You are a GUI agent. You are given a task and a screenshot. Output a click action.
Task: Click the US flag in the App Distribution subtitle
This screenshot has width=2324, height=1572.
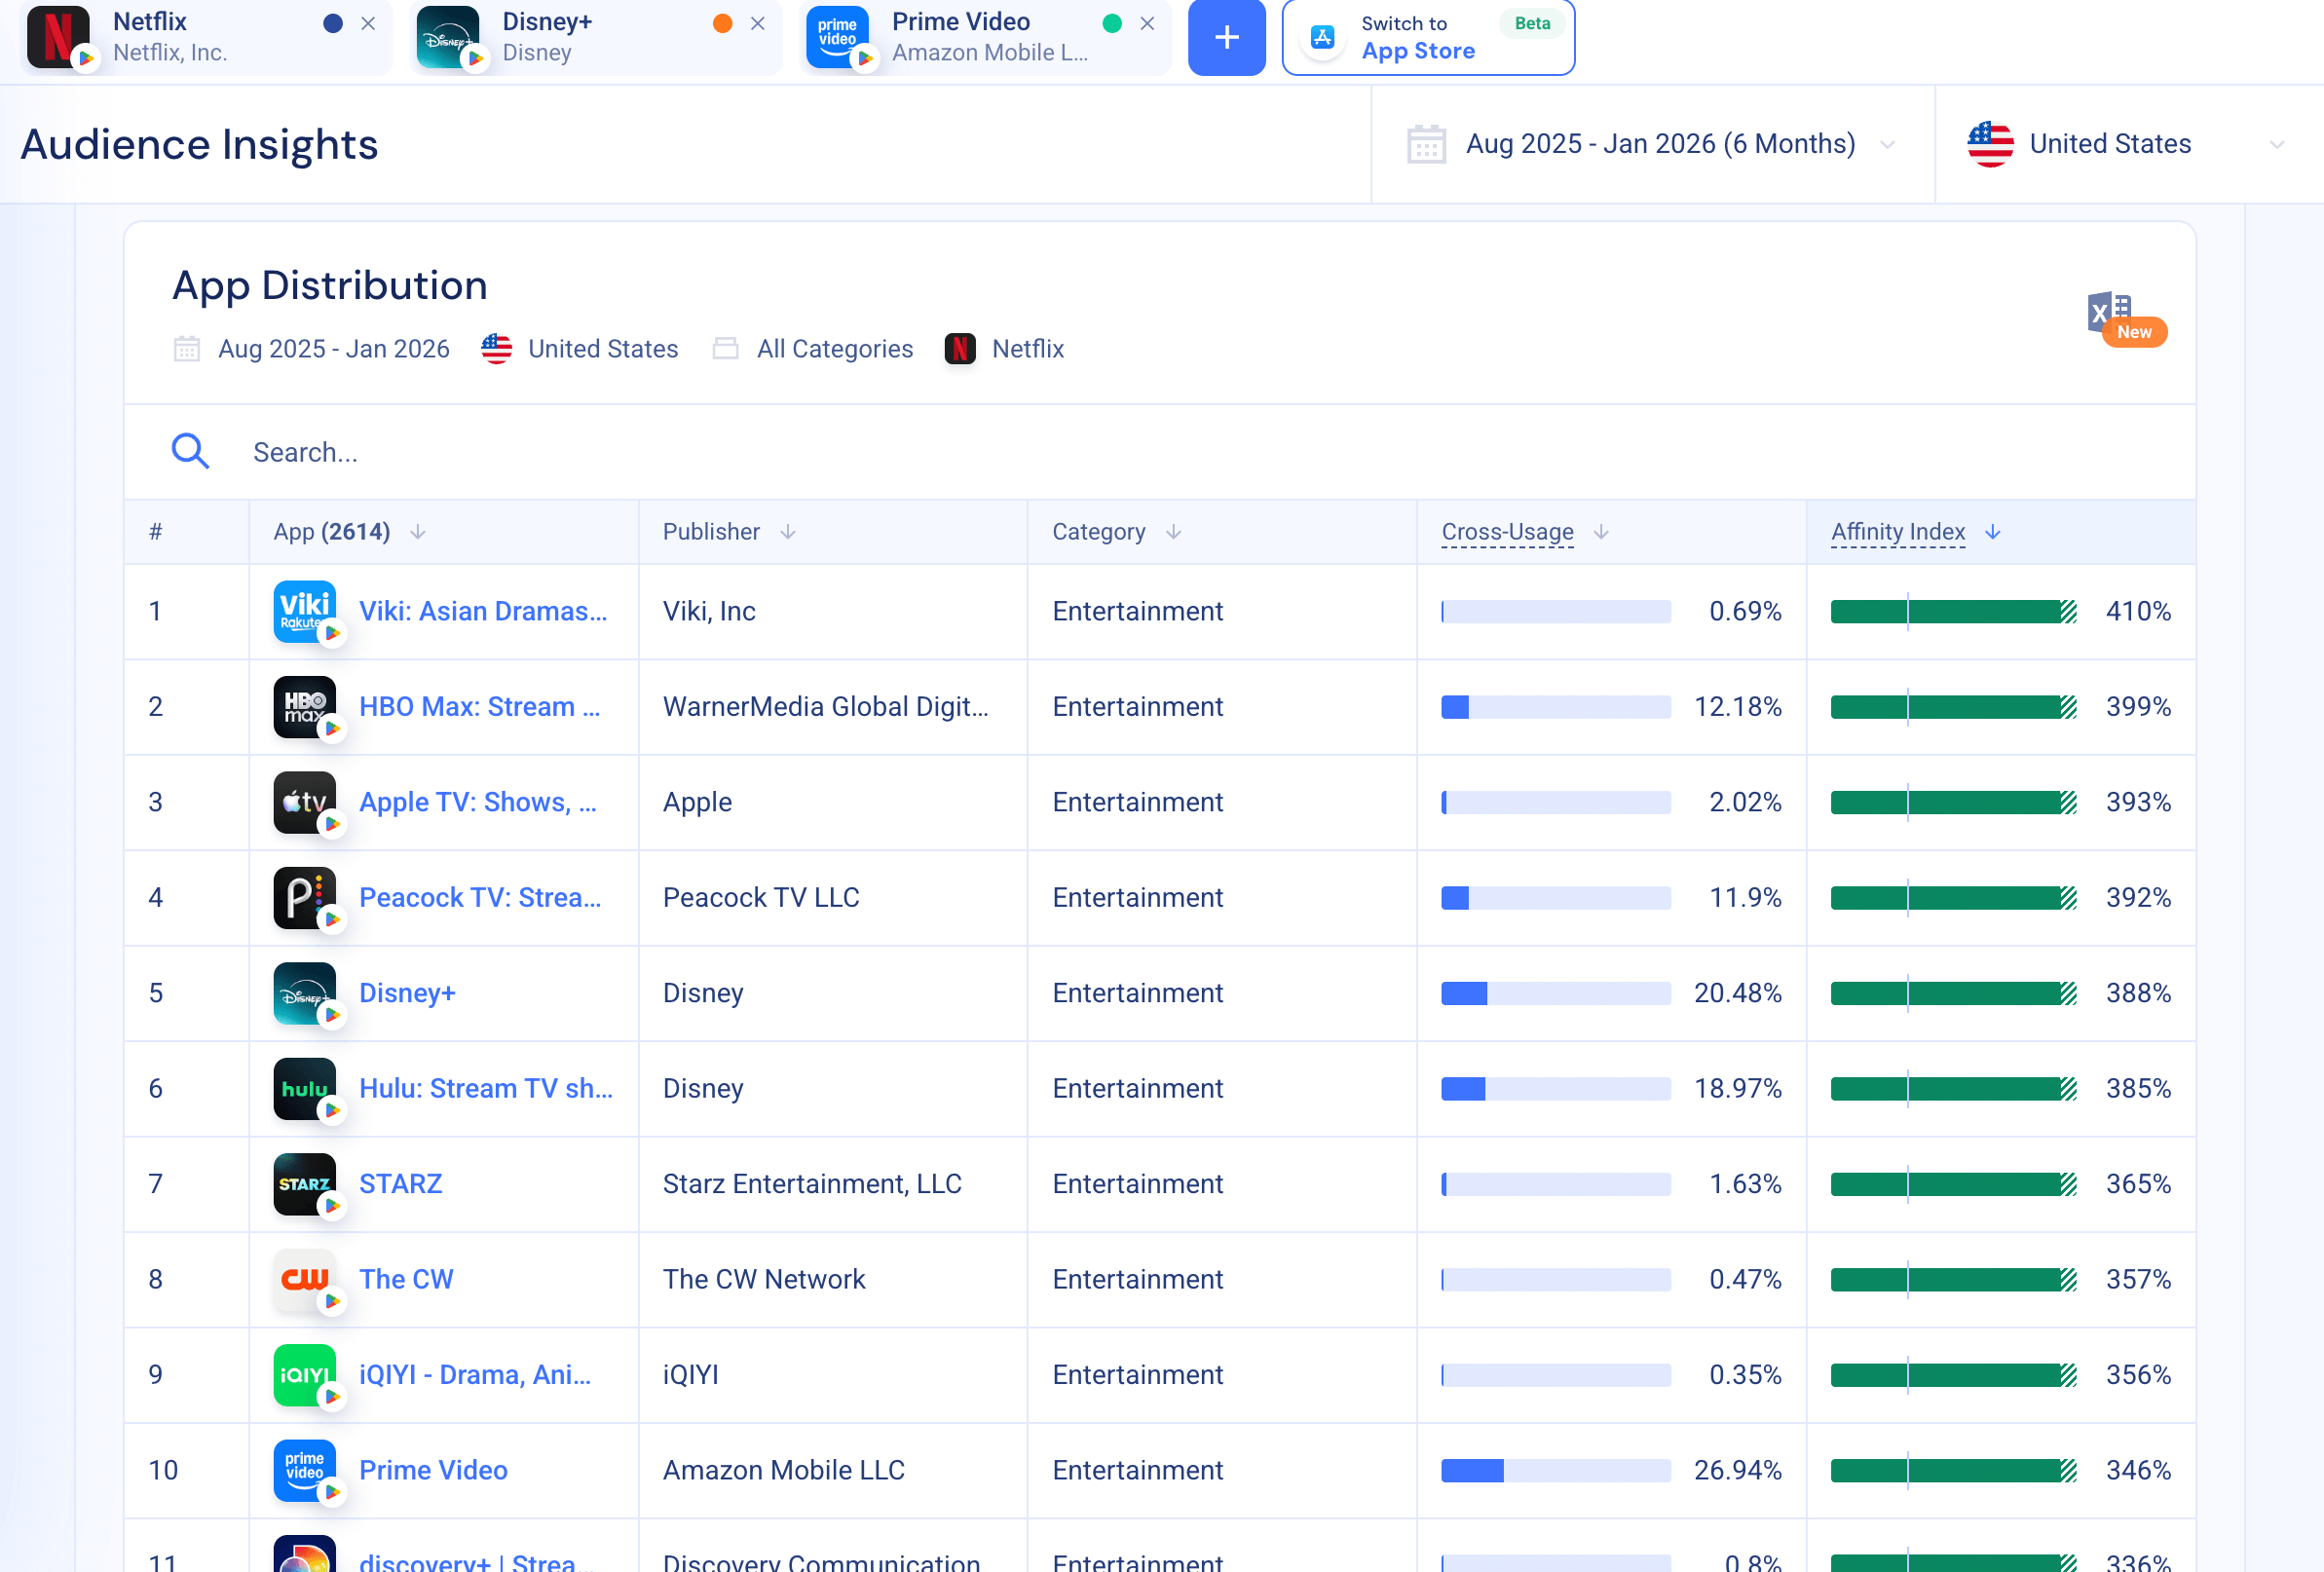point(496,349)
